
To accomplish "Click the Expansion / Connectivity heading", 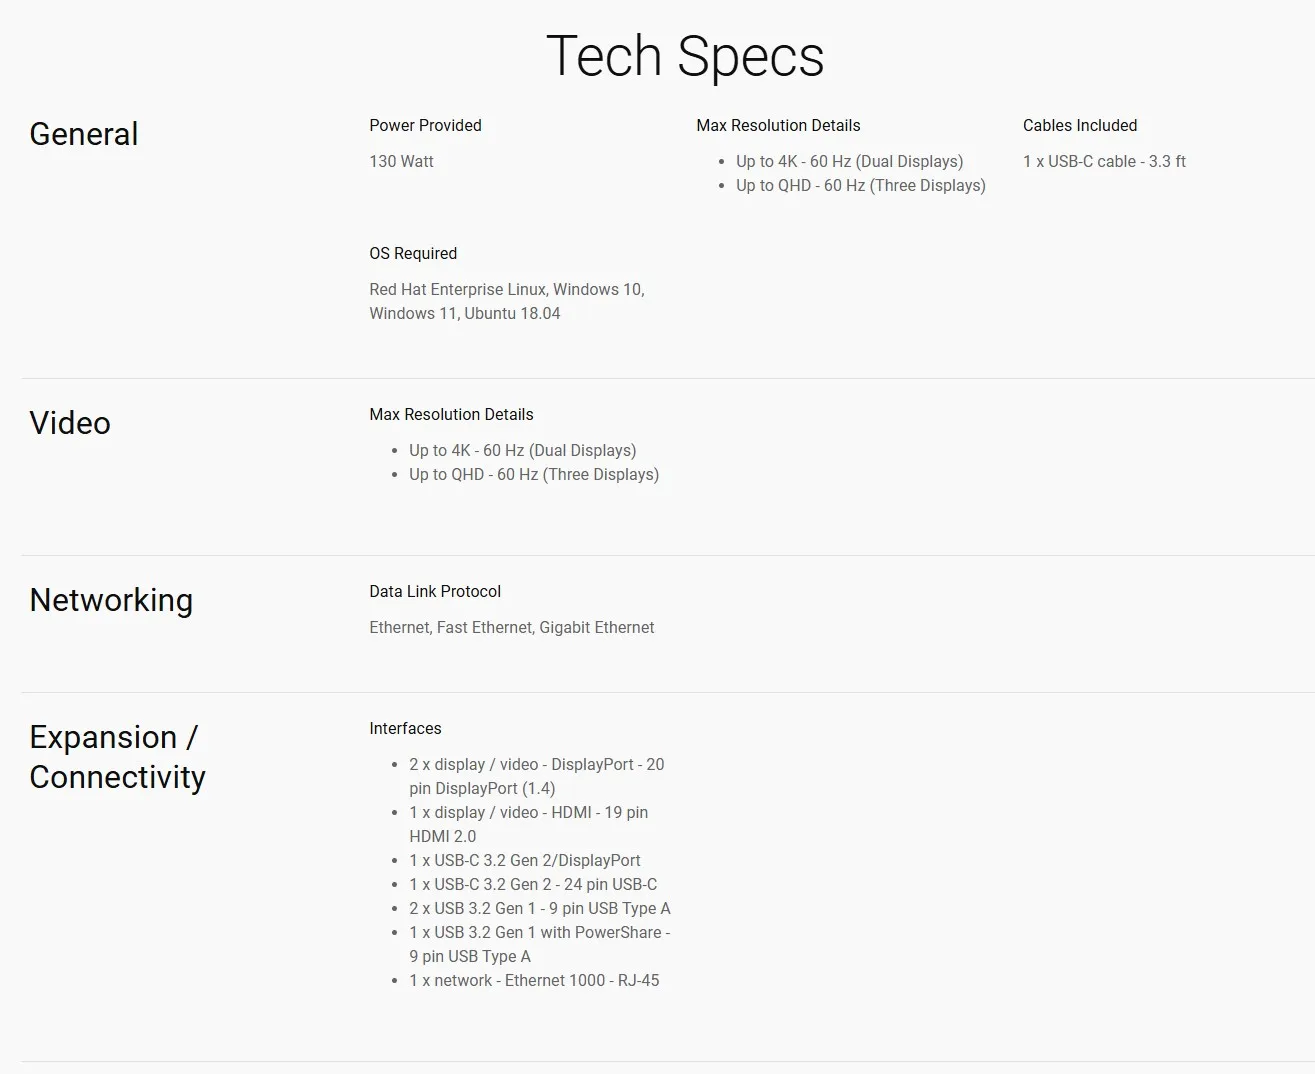I will pyautogui.click(x=117, y=757).
